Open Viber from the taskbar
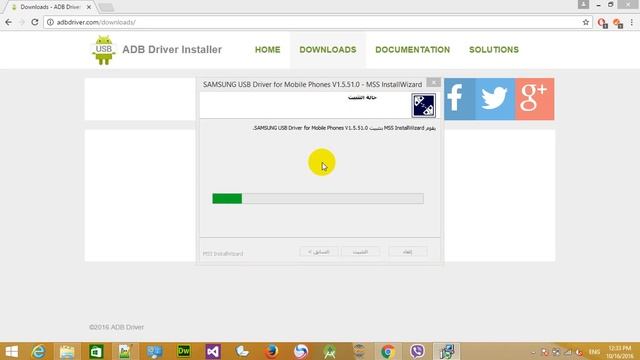Viewport: 640px width, 360px height. pos(417,351)
